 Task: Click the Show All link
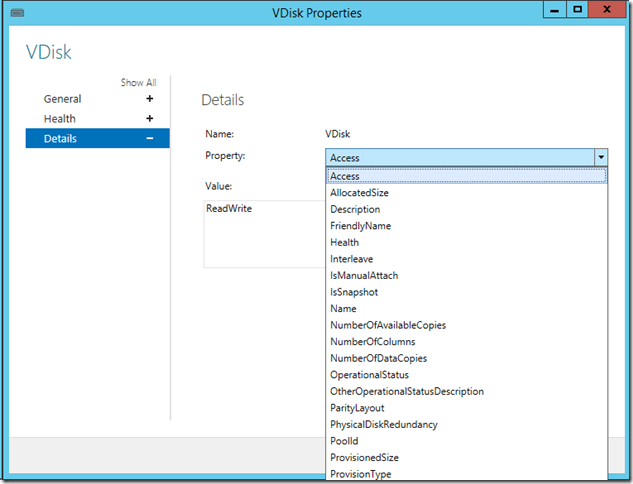pyautogui.click(x=138, y=83)
